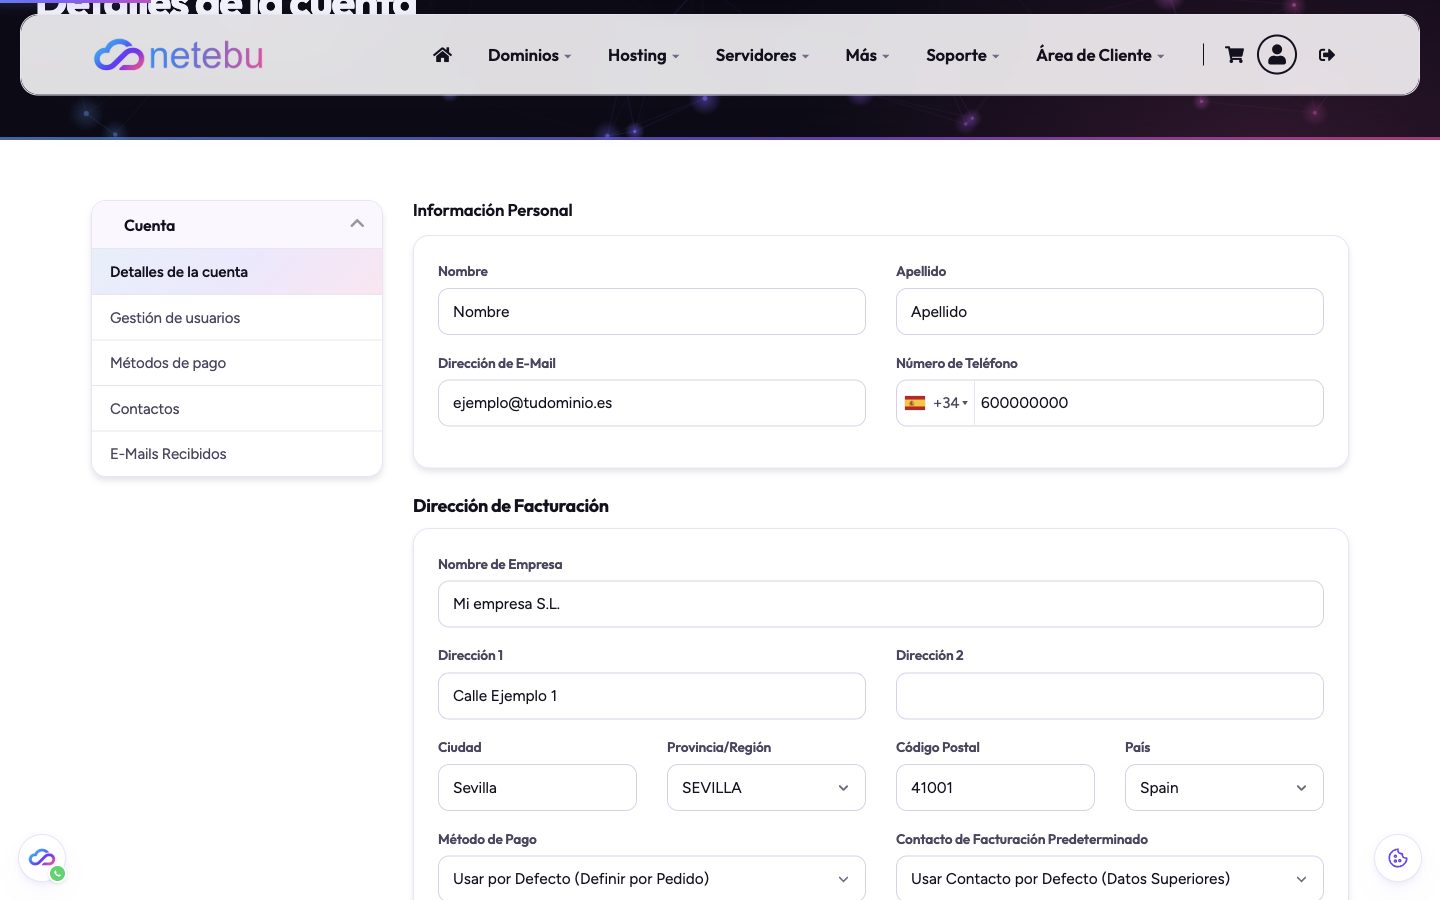The width and height of the screenshot is (1440, 900).
Task: Click the empty Dirección 2 field
Action: [x=1110, y=696]
